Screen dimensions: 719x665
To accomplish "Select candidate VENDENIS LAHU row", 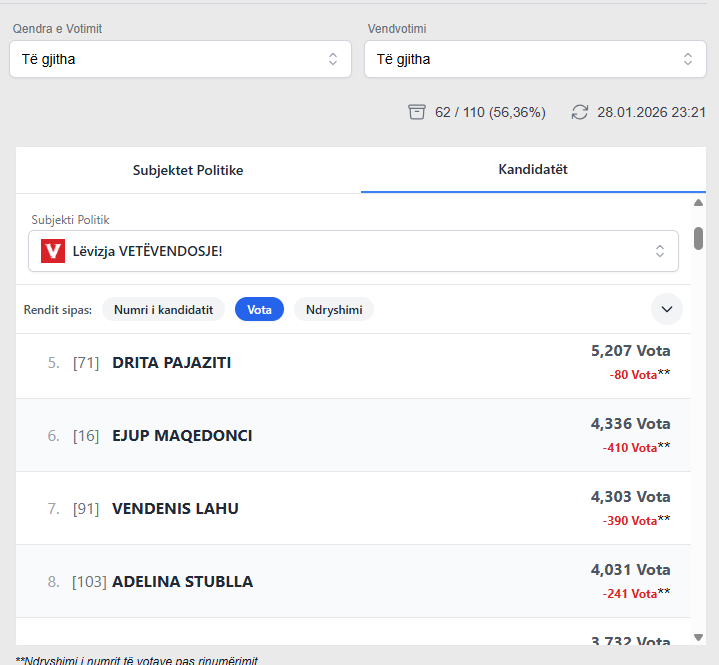I will pos(353,508).
